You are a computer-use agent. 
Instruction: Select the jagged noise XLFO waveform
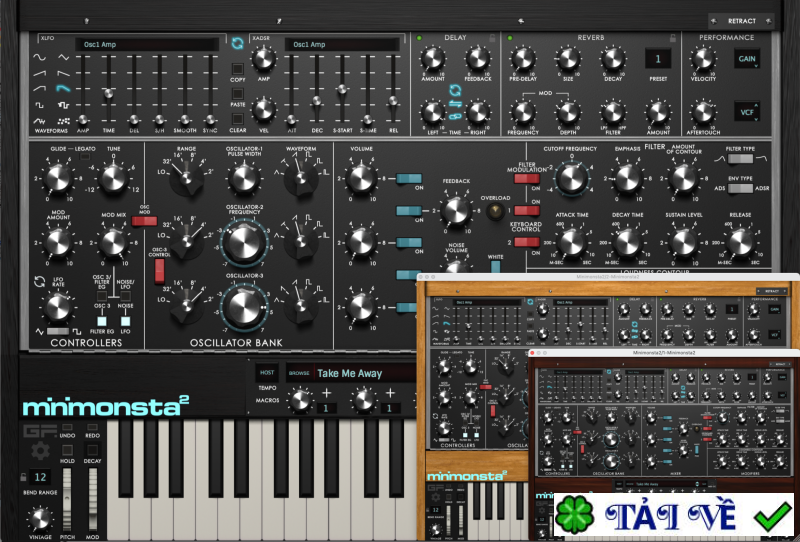coord(39,121)
